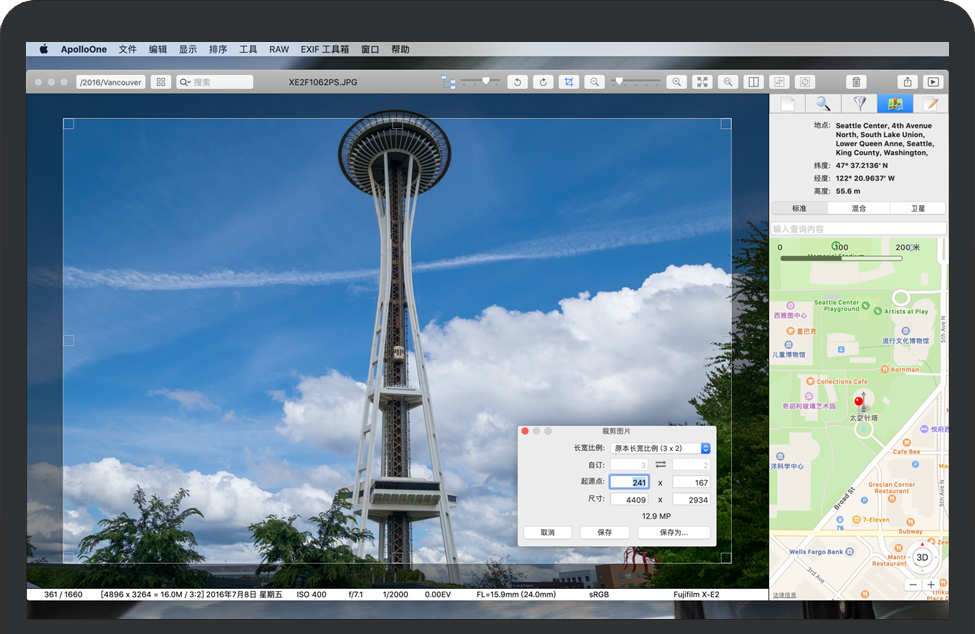Expand the search field magnifier options

185,82
